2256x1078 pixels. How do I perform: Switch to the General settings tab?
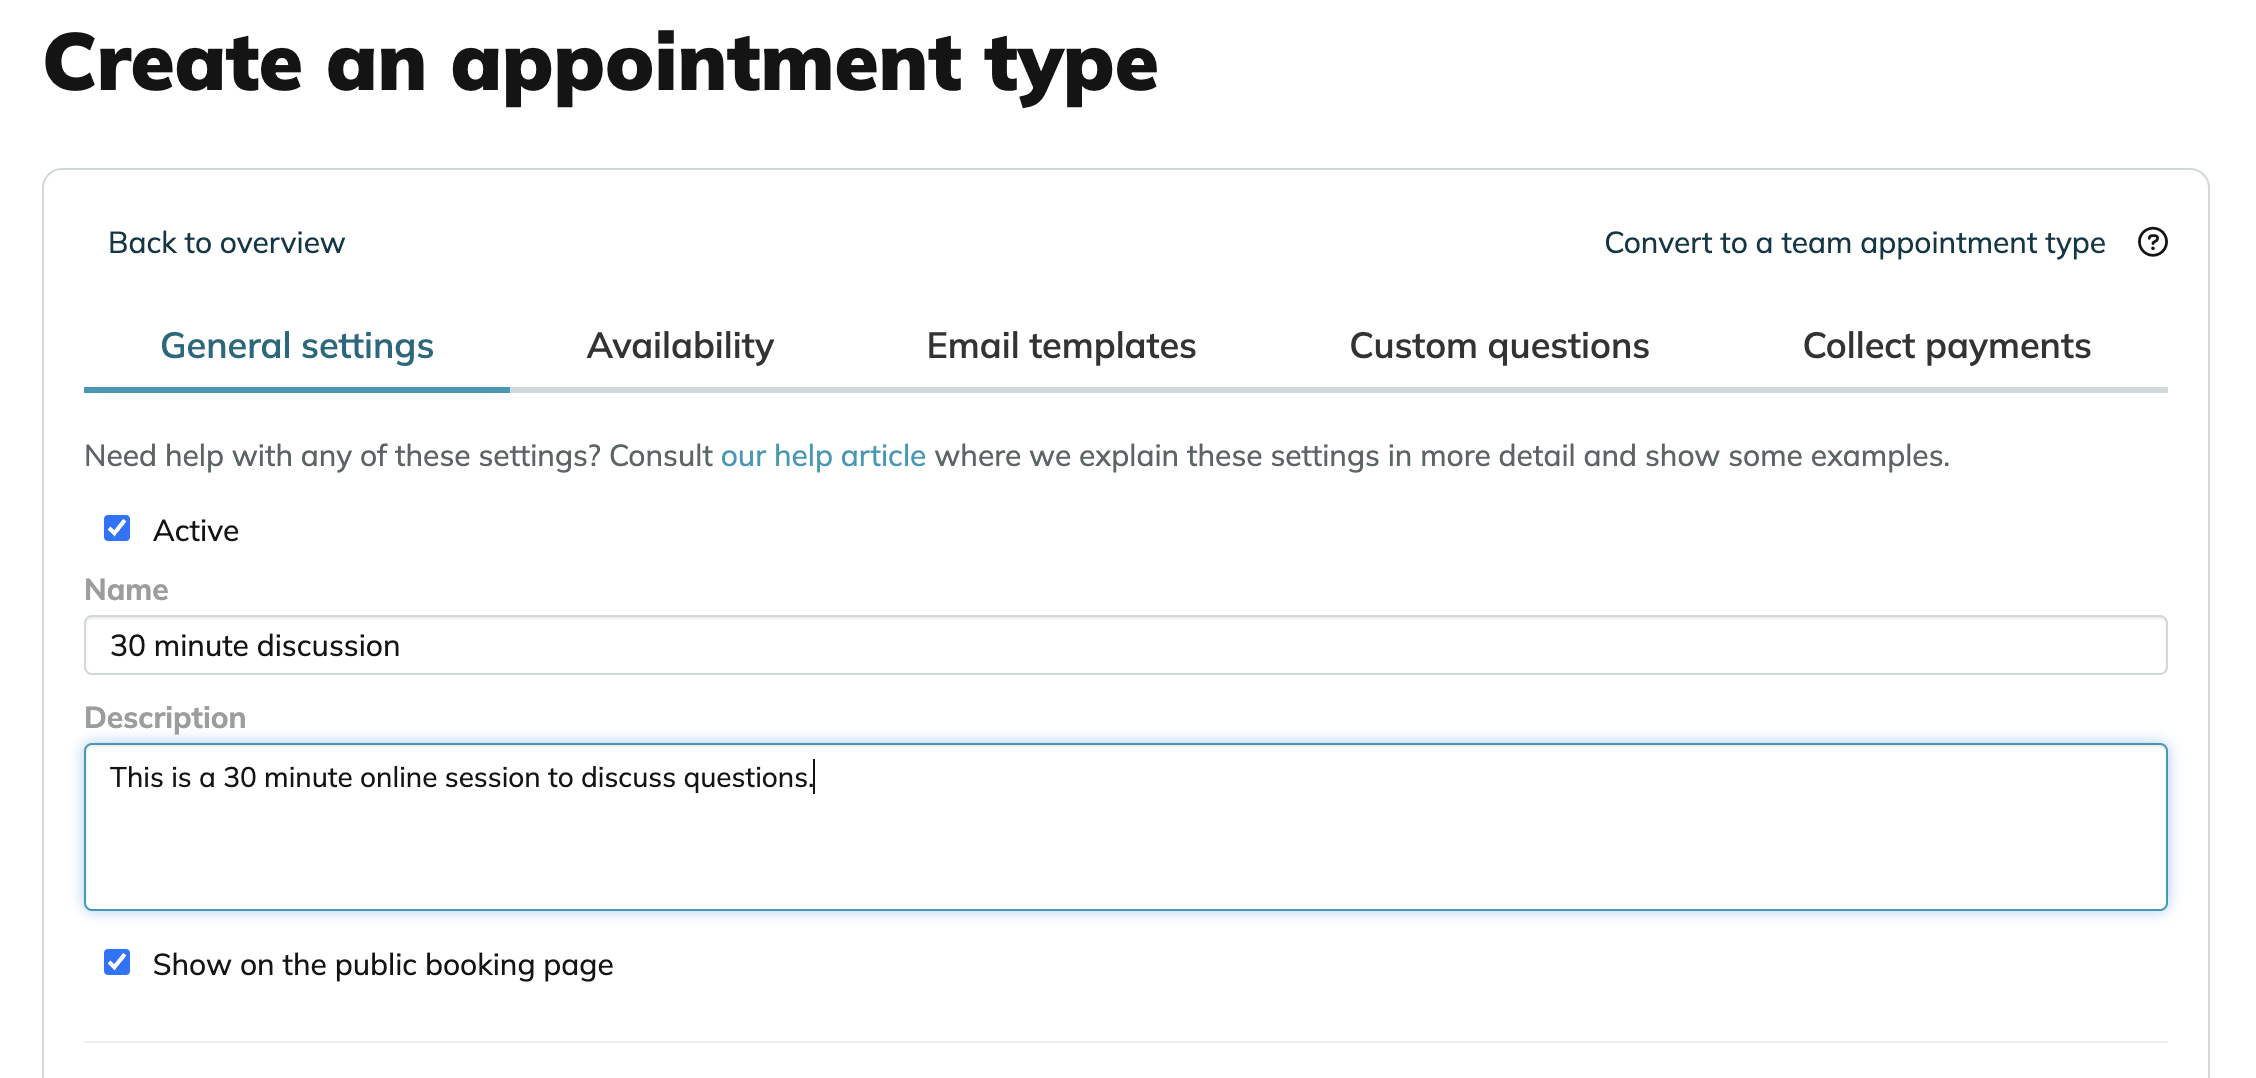pos(297,346)
